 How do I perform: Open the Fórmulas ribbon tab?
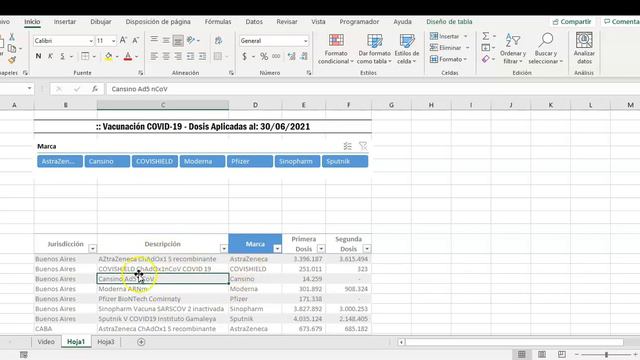click(218, 22)
